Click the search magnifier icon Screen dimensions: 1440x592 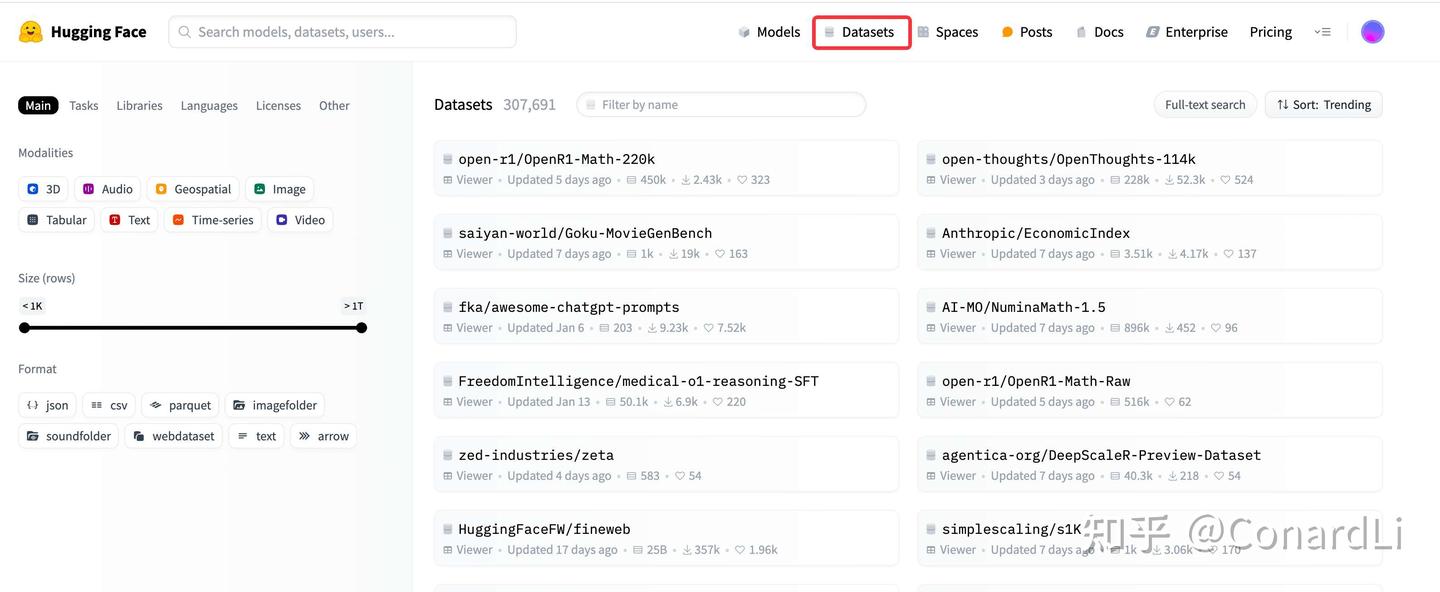[x=185, y=32]
